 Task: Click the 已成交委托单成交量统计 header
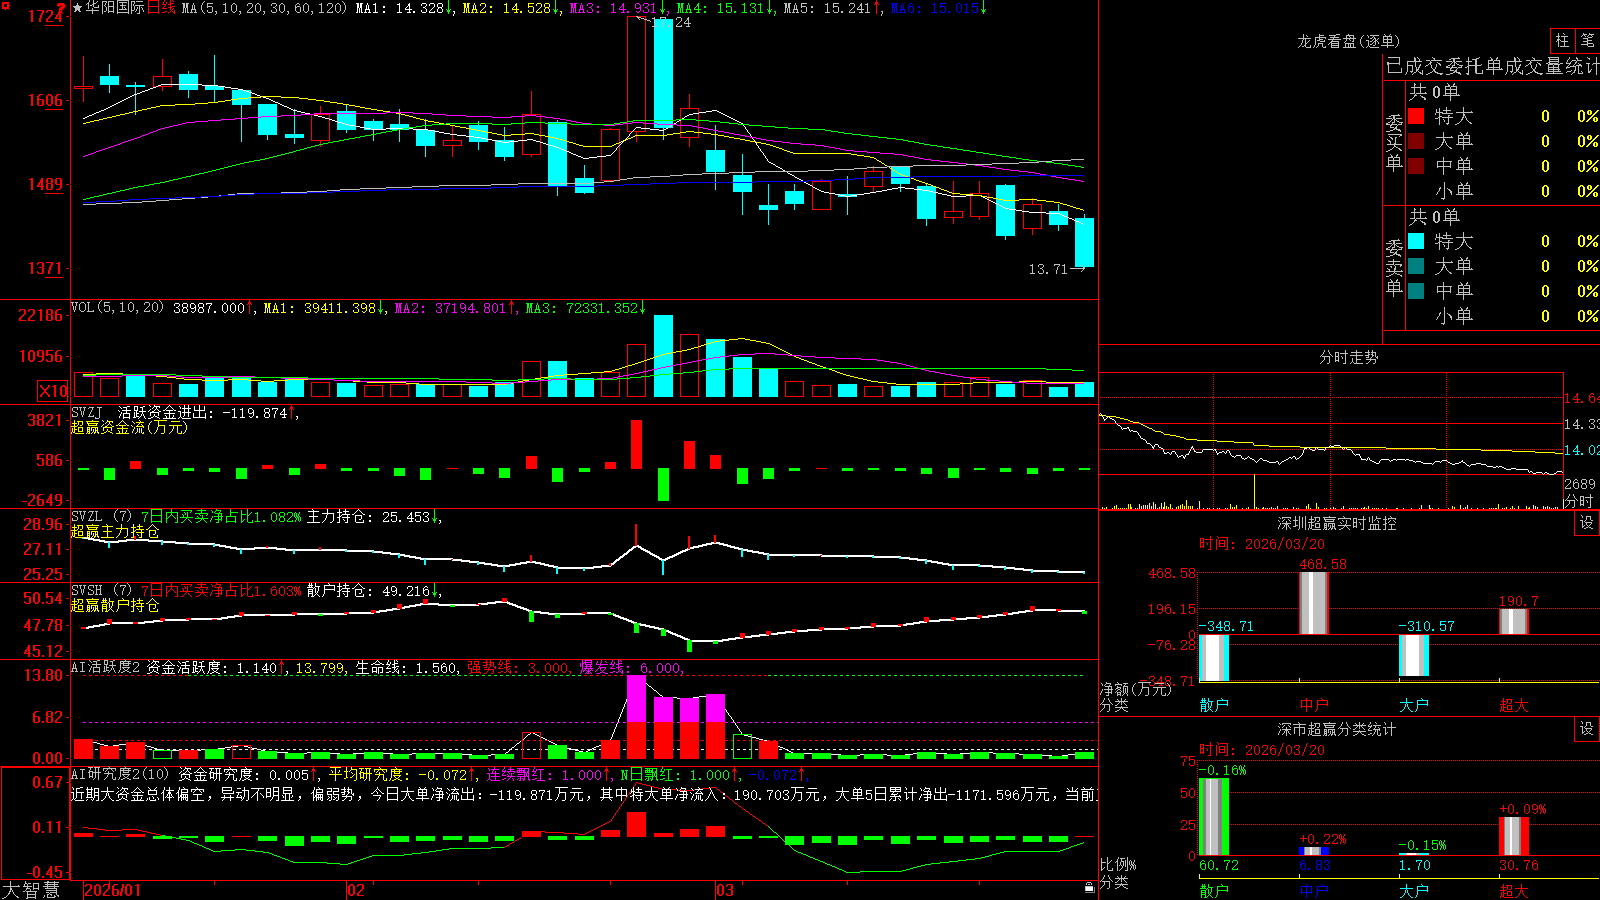coord(1492,66)
